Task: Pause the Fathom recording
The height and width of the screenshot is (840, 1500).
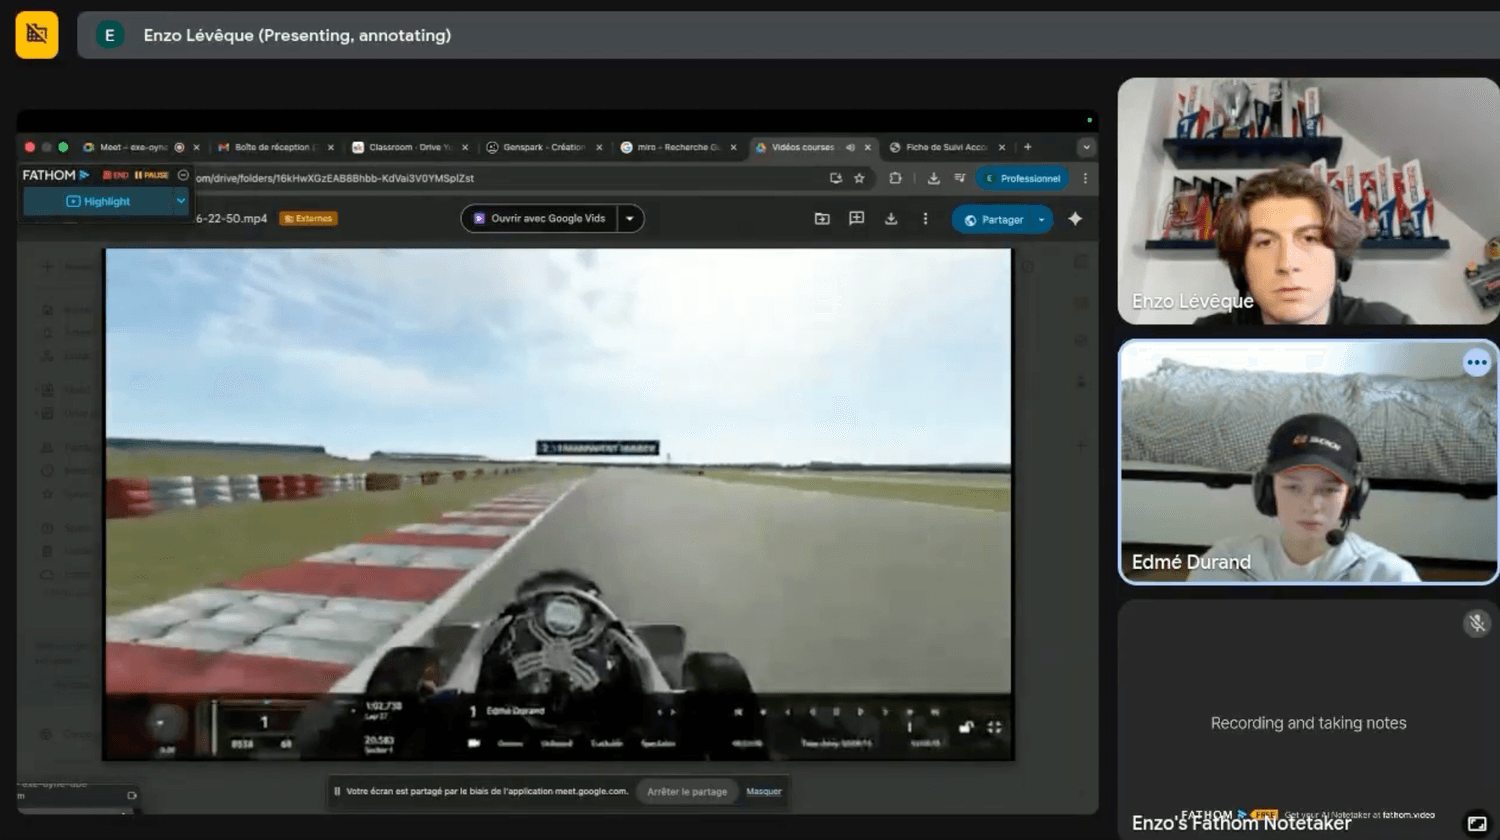Action: [152, 175]
